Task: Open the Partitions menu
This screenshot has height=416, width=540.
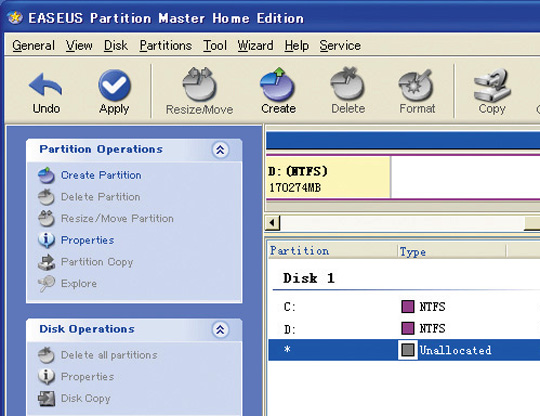Action: [x=166, y=45]
